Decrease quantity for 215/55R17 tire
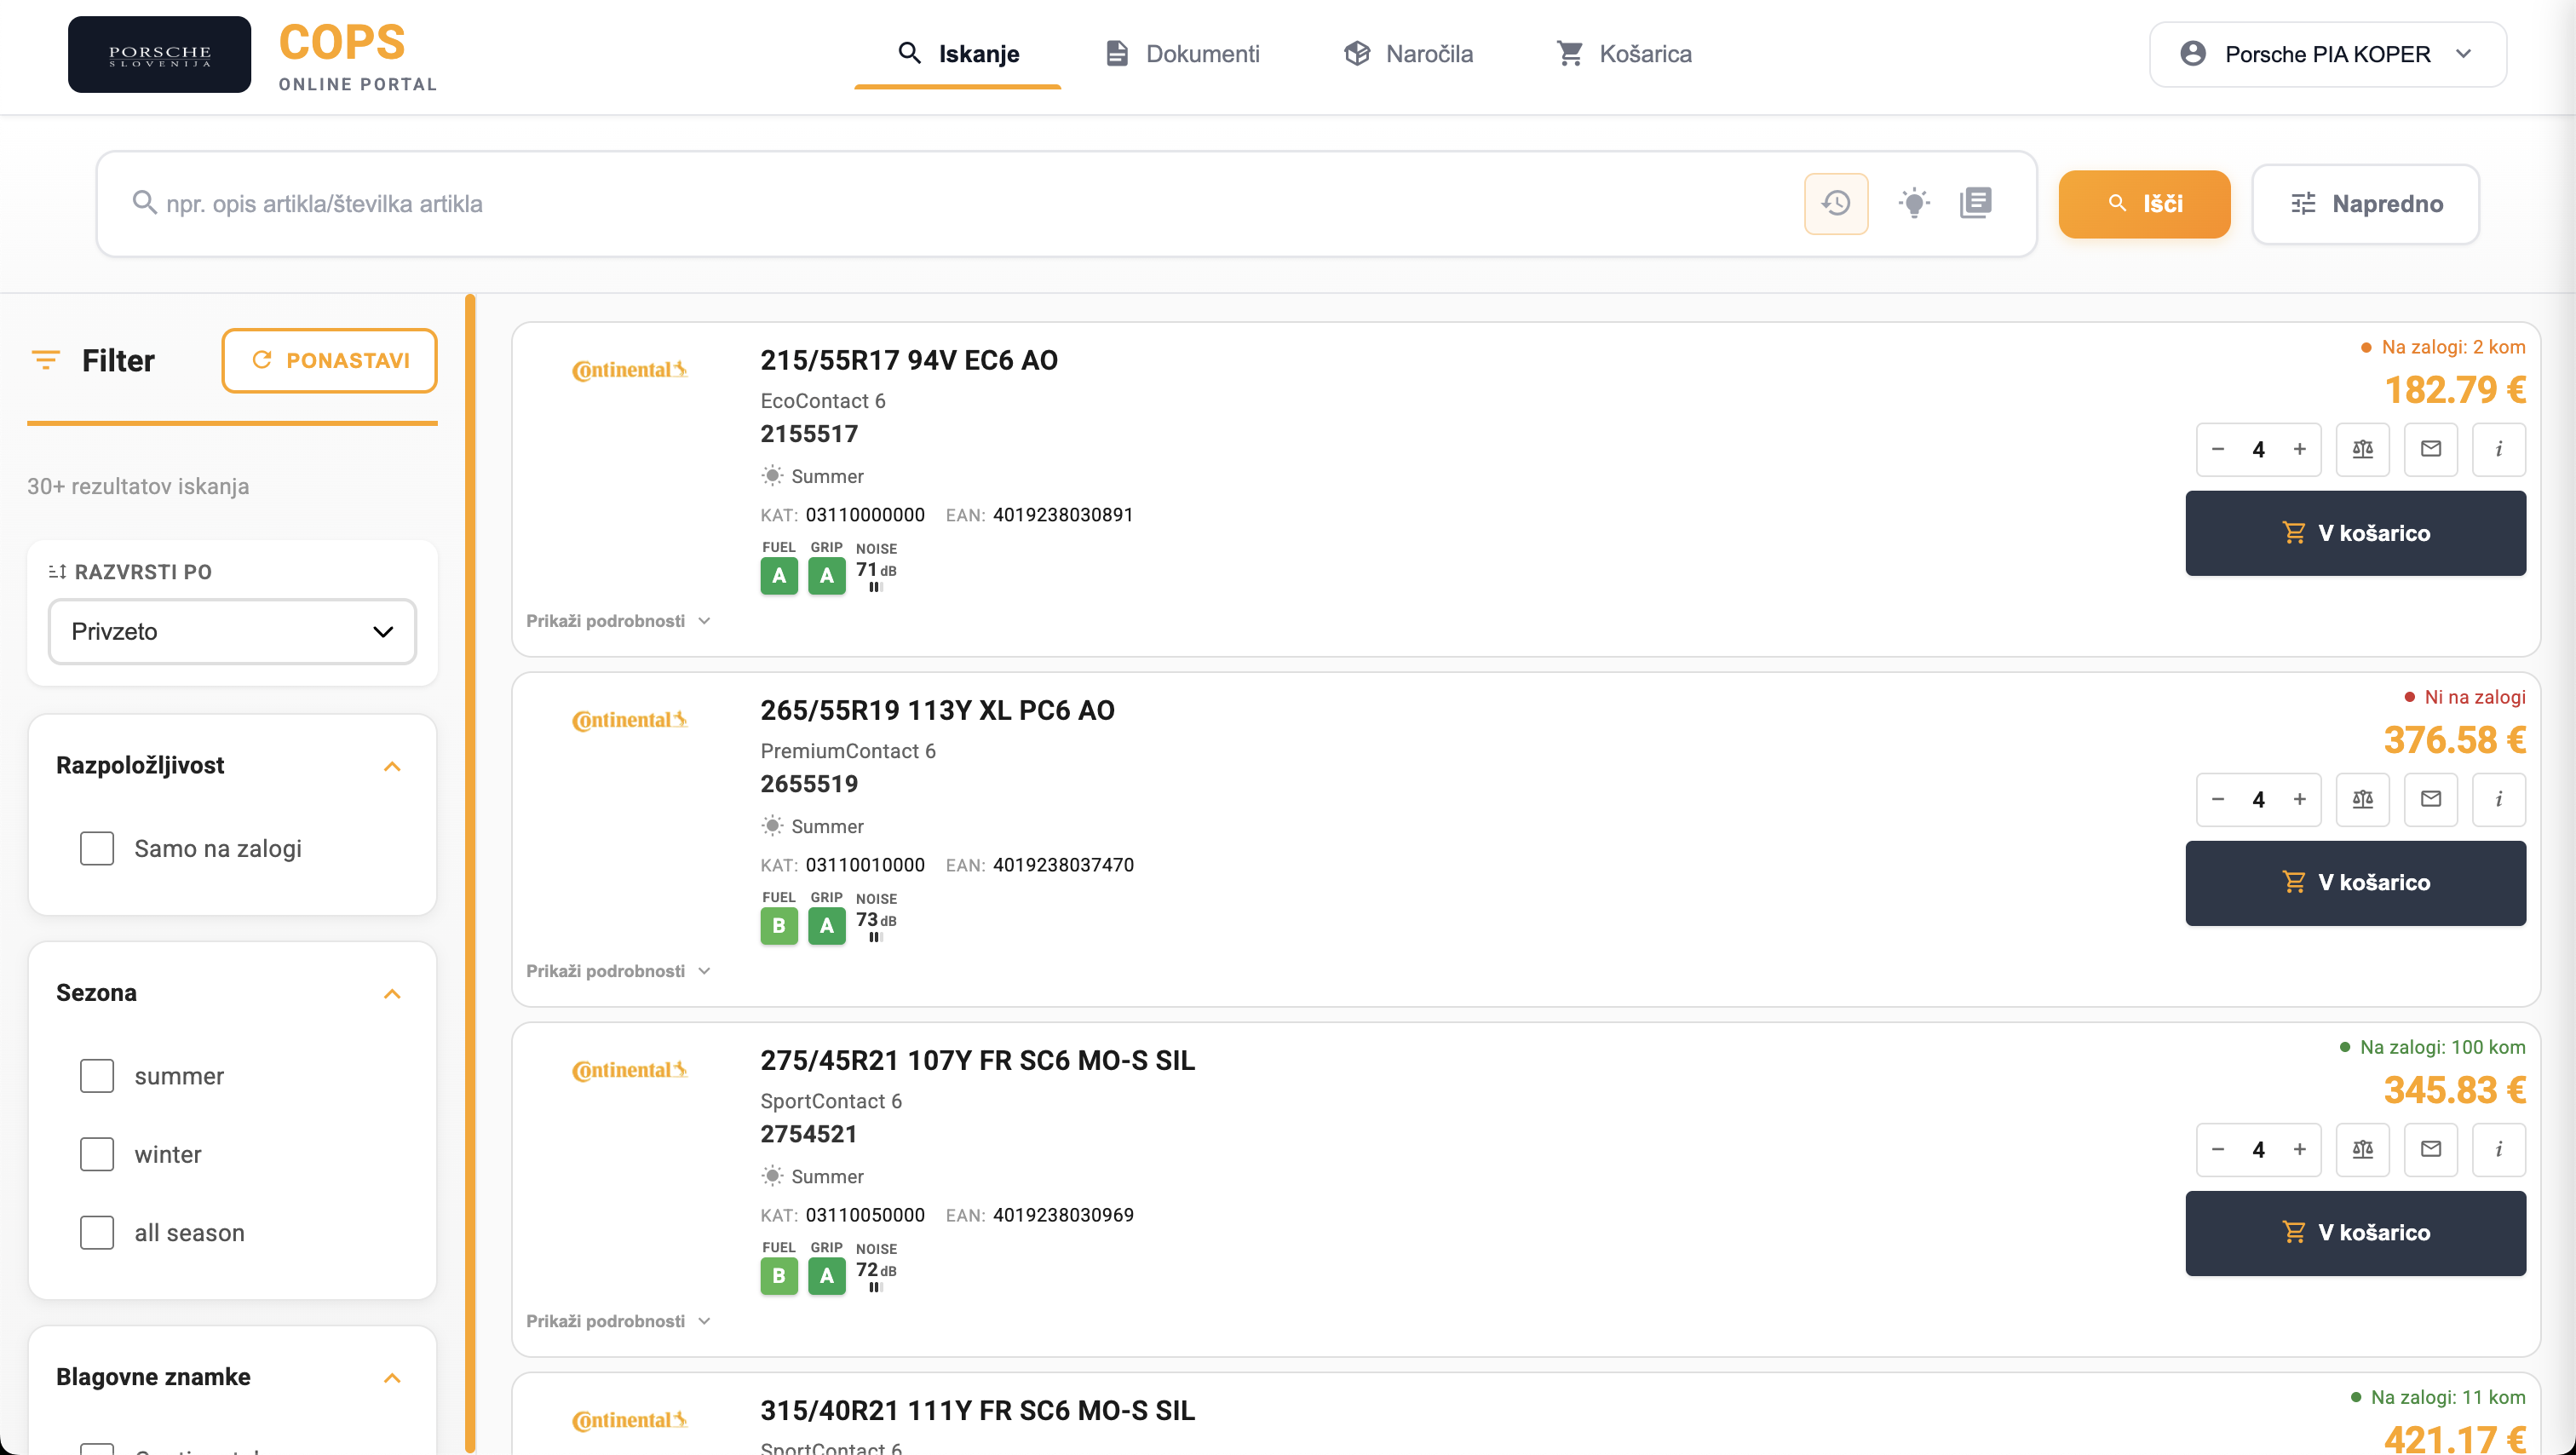 point(2218,449)
